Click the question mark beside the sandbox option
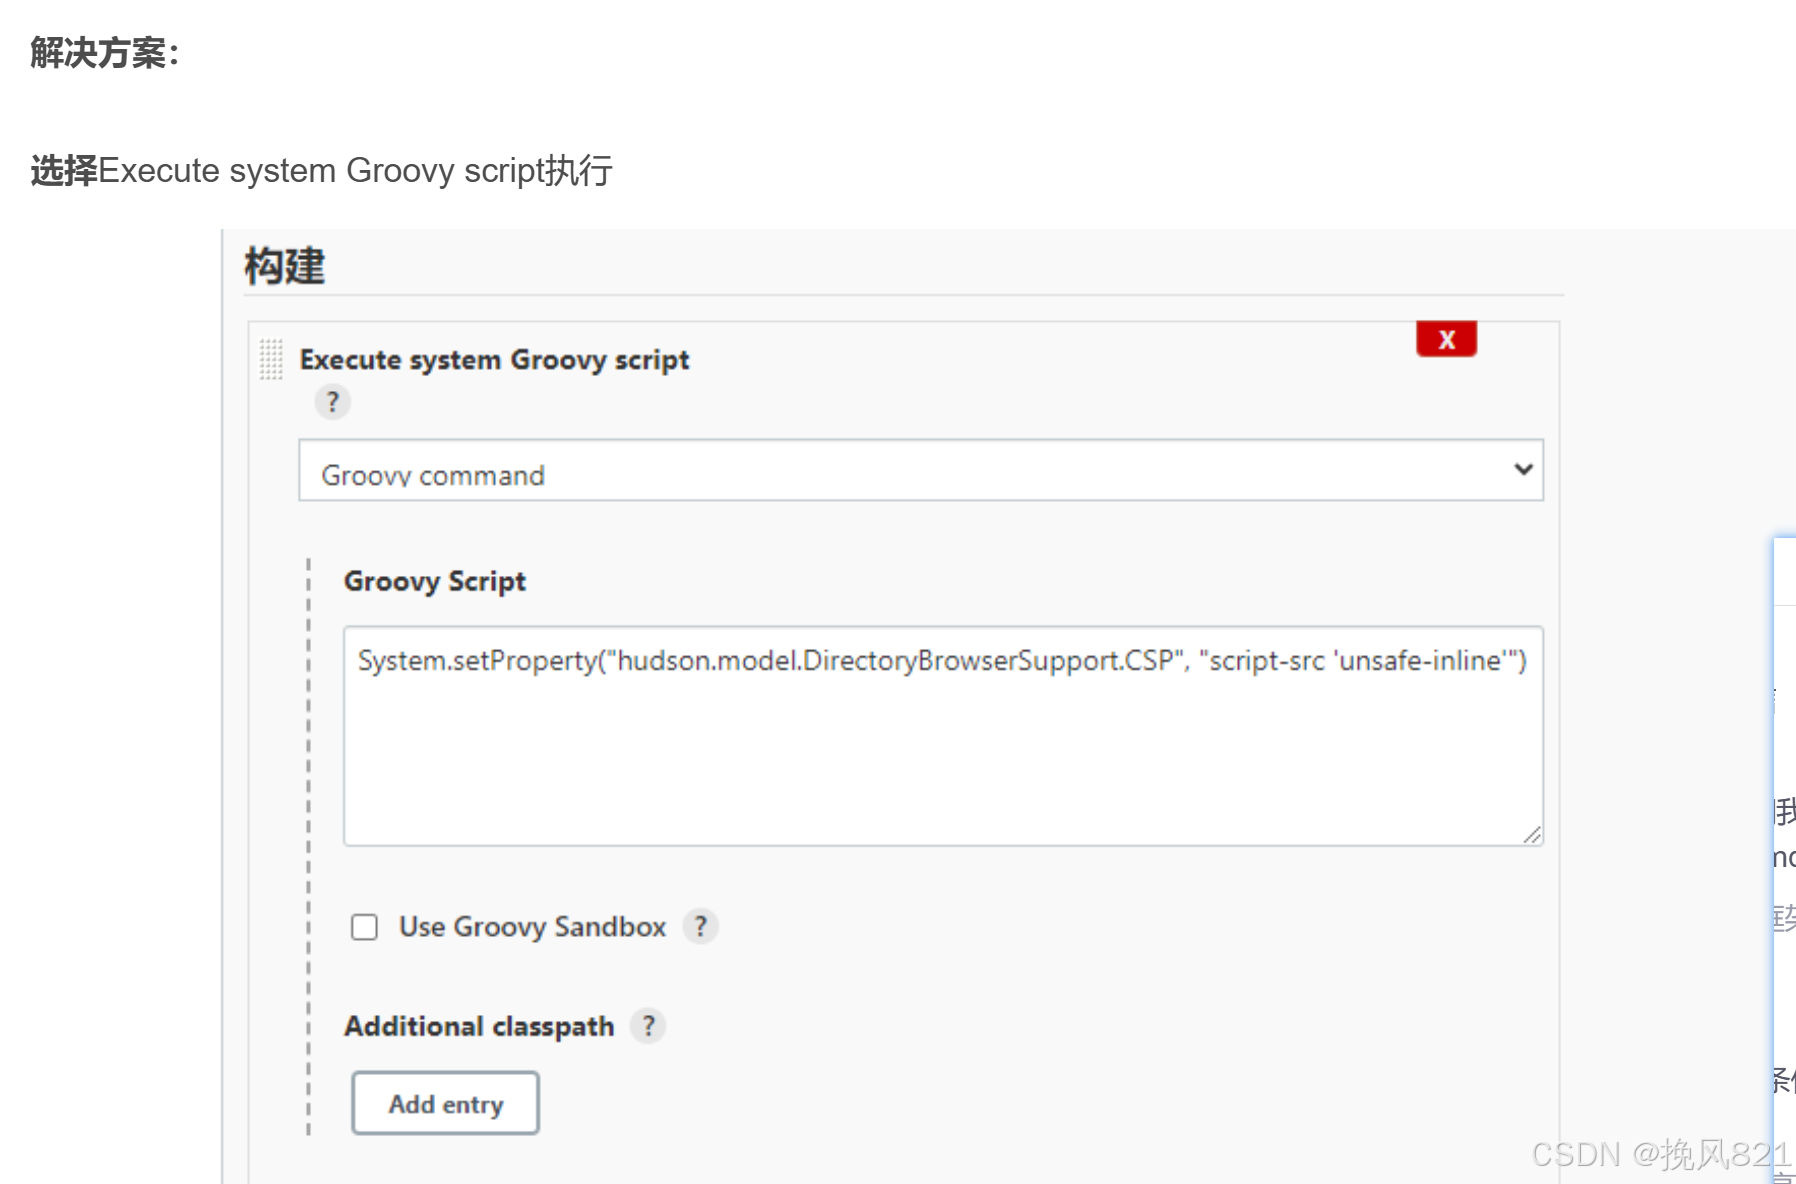The image size is (1796, 1184). click(x=700, y=927)
